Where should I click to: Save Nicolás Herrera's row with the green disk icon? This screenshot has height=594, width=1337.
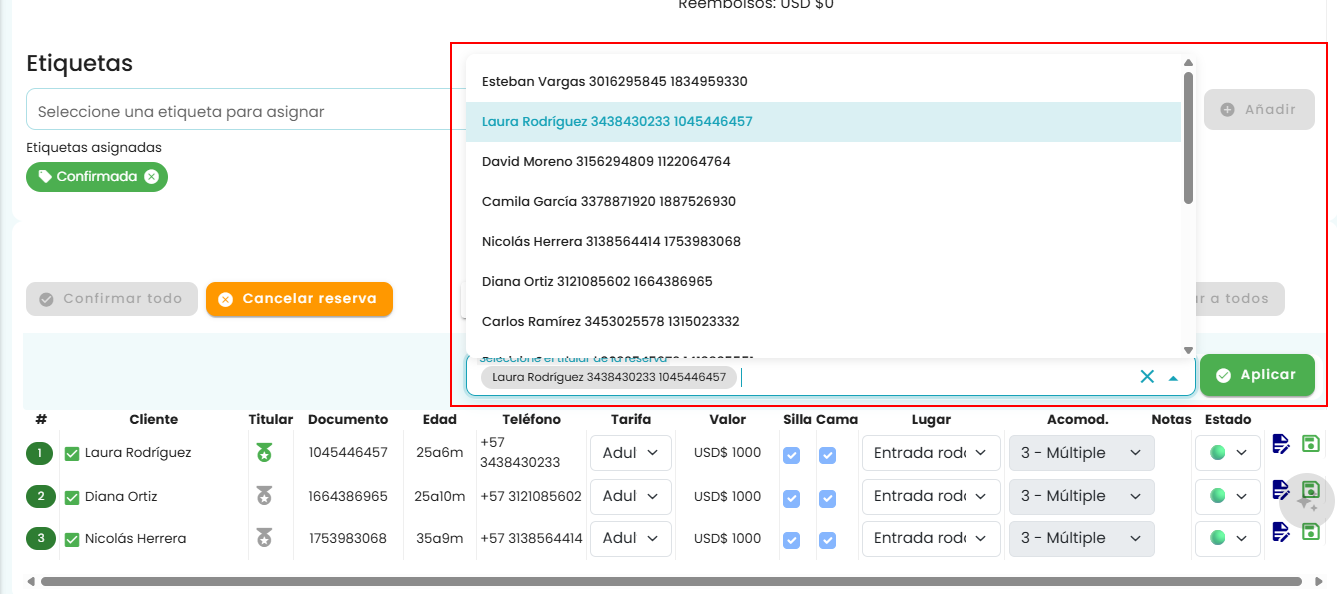[1310, 531]
